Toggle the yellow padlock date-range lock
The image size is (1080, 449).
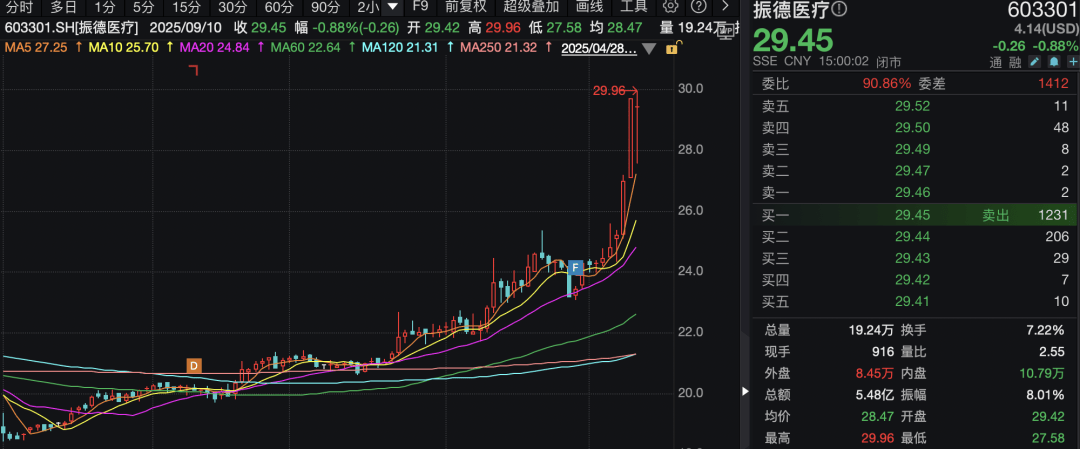tap(672, 49)
